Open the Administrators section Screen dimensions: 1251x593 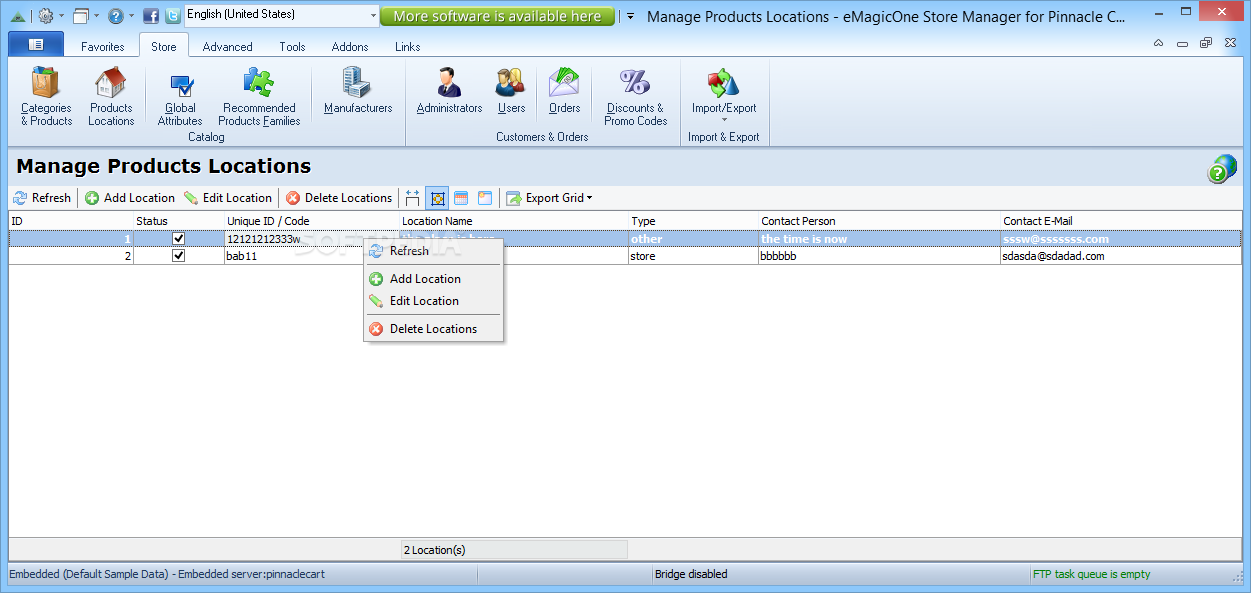coord(449,91)
